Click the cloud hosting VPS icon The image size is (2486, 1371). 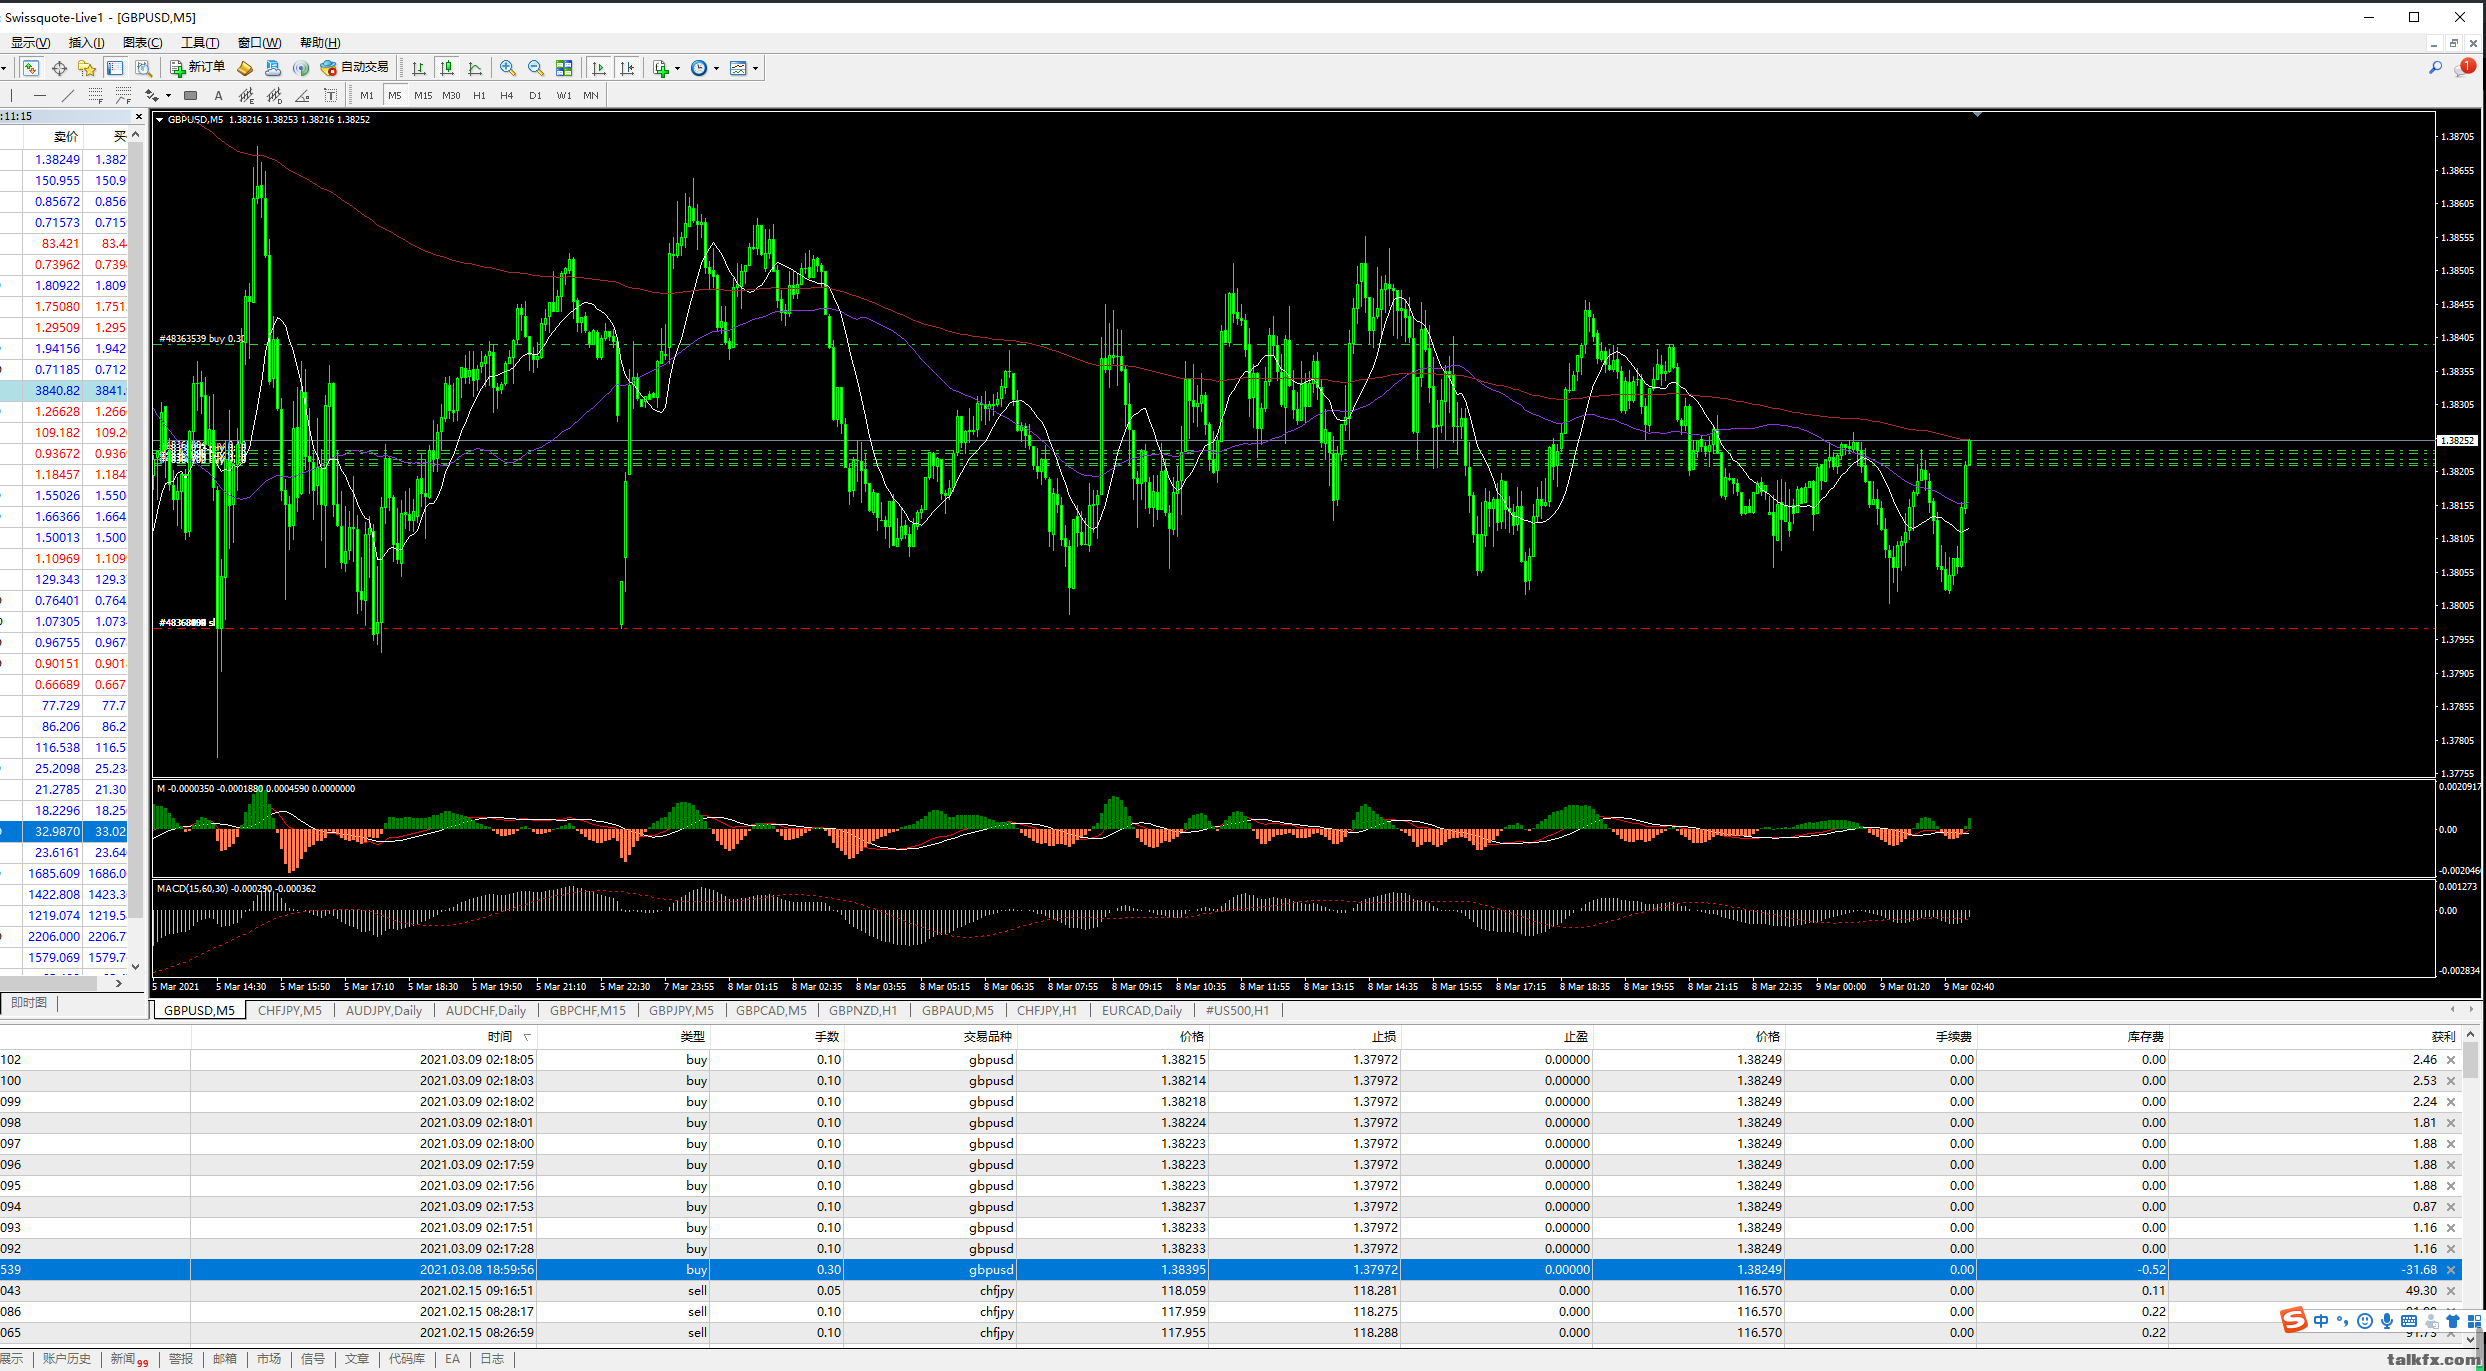point(273,68)
